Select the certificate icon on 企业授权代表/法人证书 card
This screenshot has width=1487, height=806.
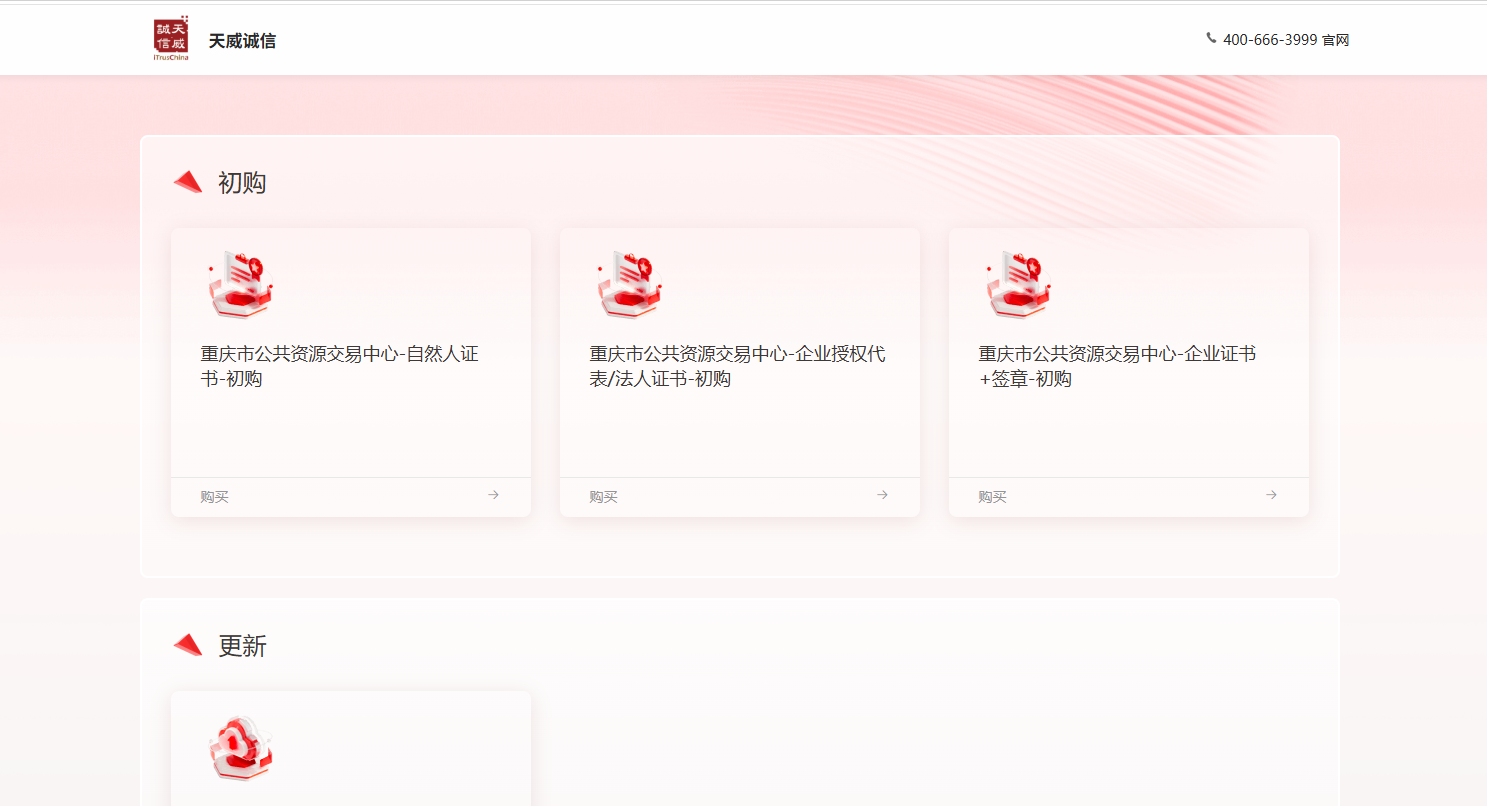[630, 284]
